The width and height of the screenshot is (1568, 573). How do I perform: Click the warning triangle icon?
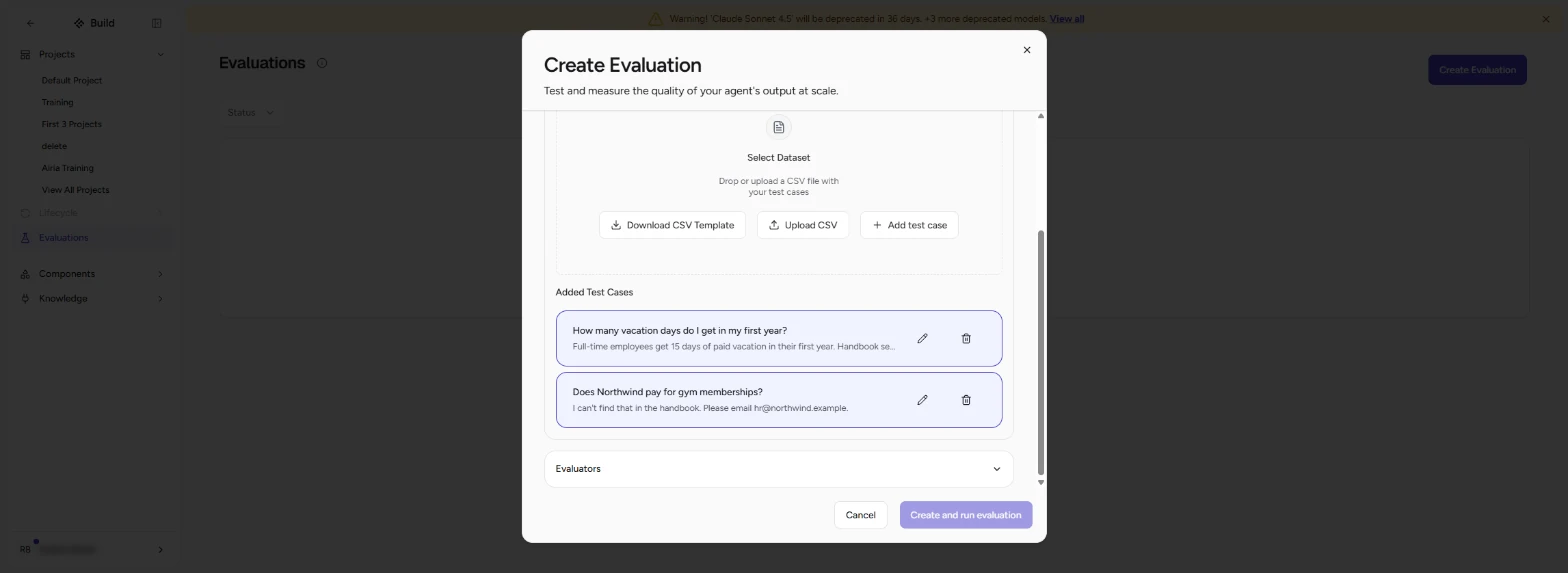coord(655,19)
